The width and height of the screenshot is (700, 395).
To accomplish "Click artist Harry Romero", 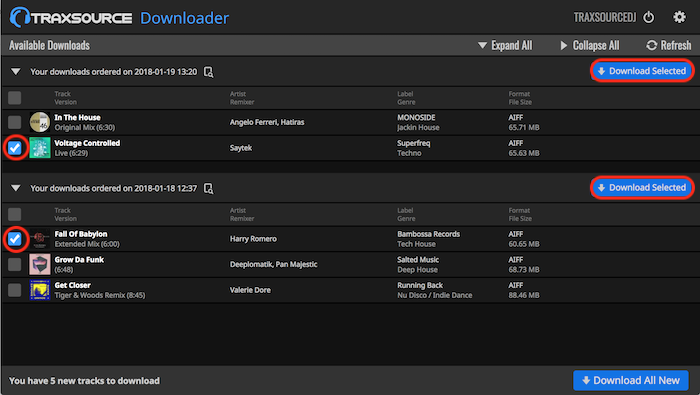I will point(253,239).
